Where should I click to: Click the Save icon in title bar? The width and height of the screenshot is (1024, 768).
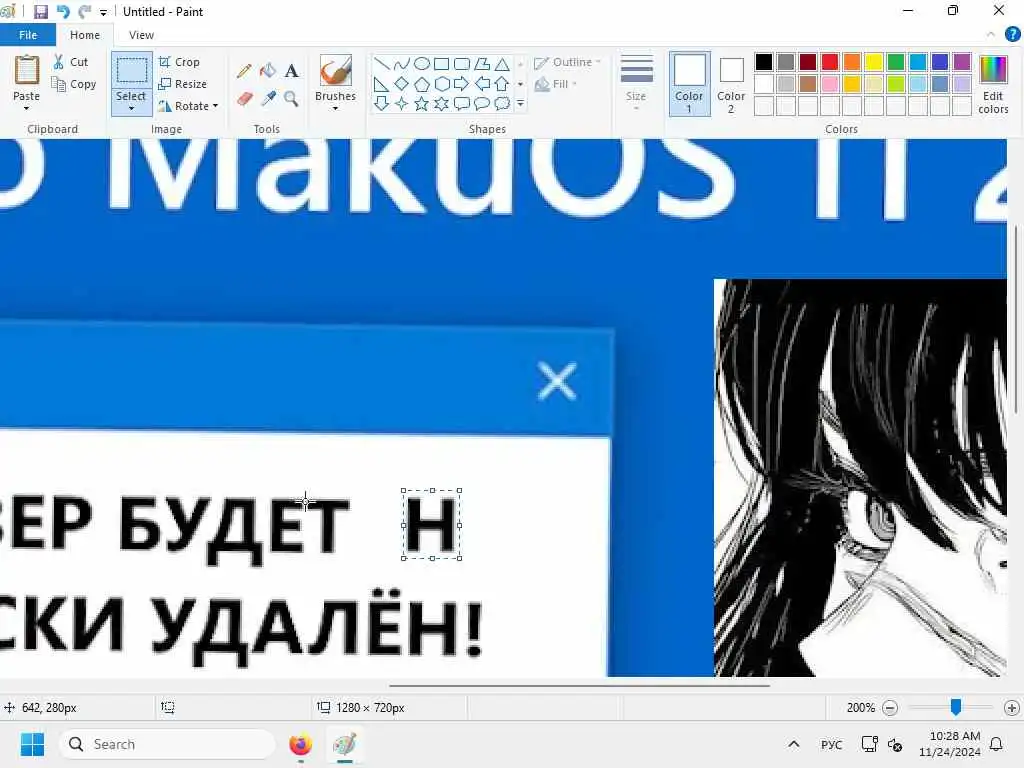click(x=41, y=12)
